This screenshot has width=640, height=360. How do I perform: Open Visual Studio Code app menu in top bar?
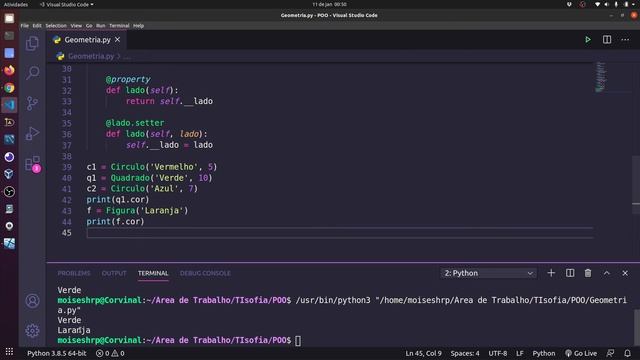coord(67,4)
